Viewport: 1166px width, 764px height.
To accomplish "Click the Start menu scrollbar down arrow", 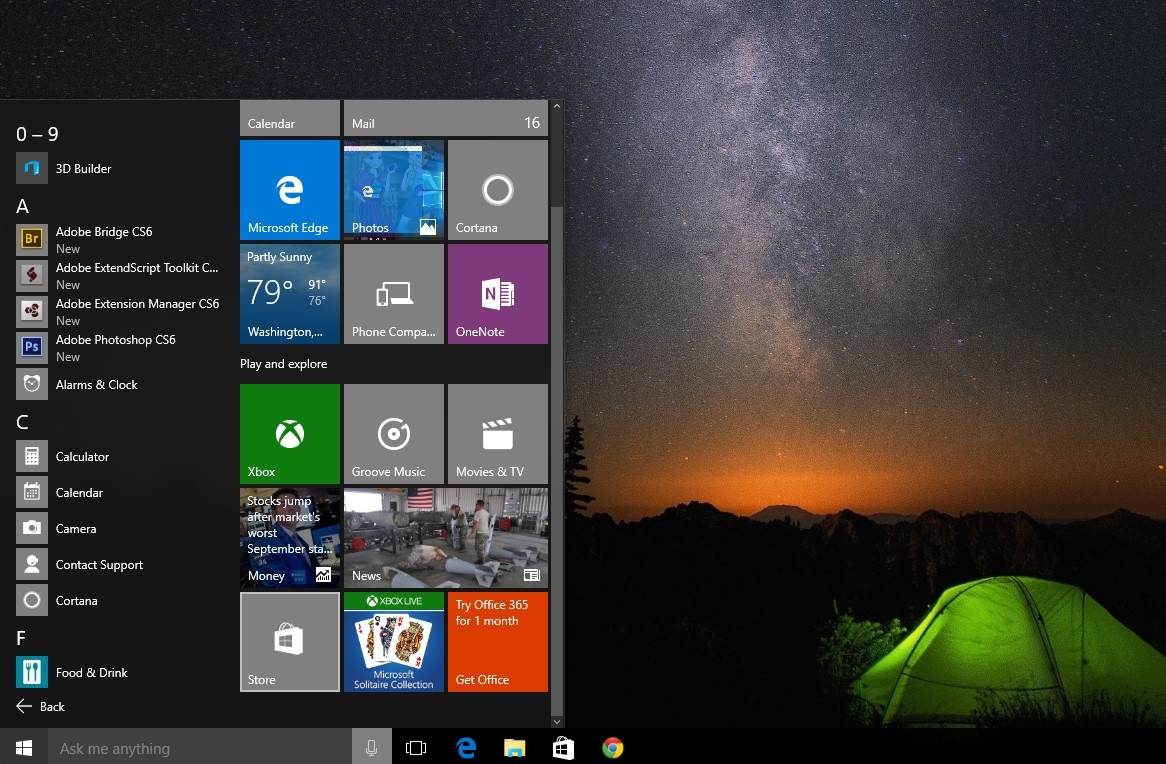I will click(557, 722).
